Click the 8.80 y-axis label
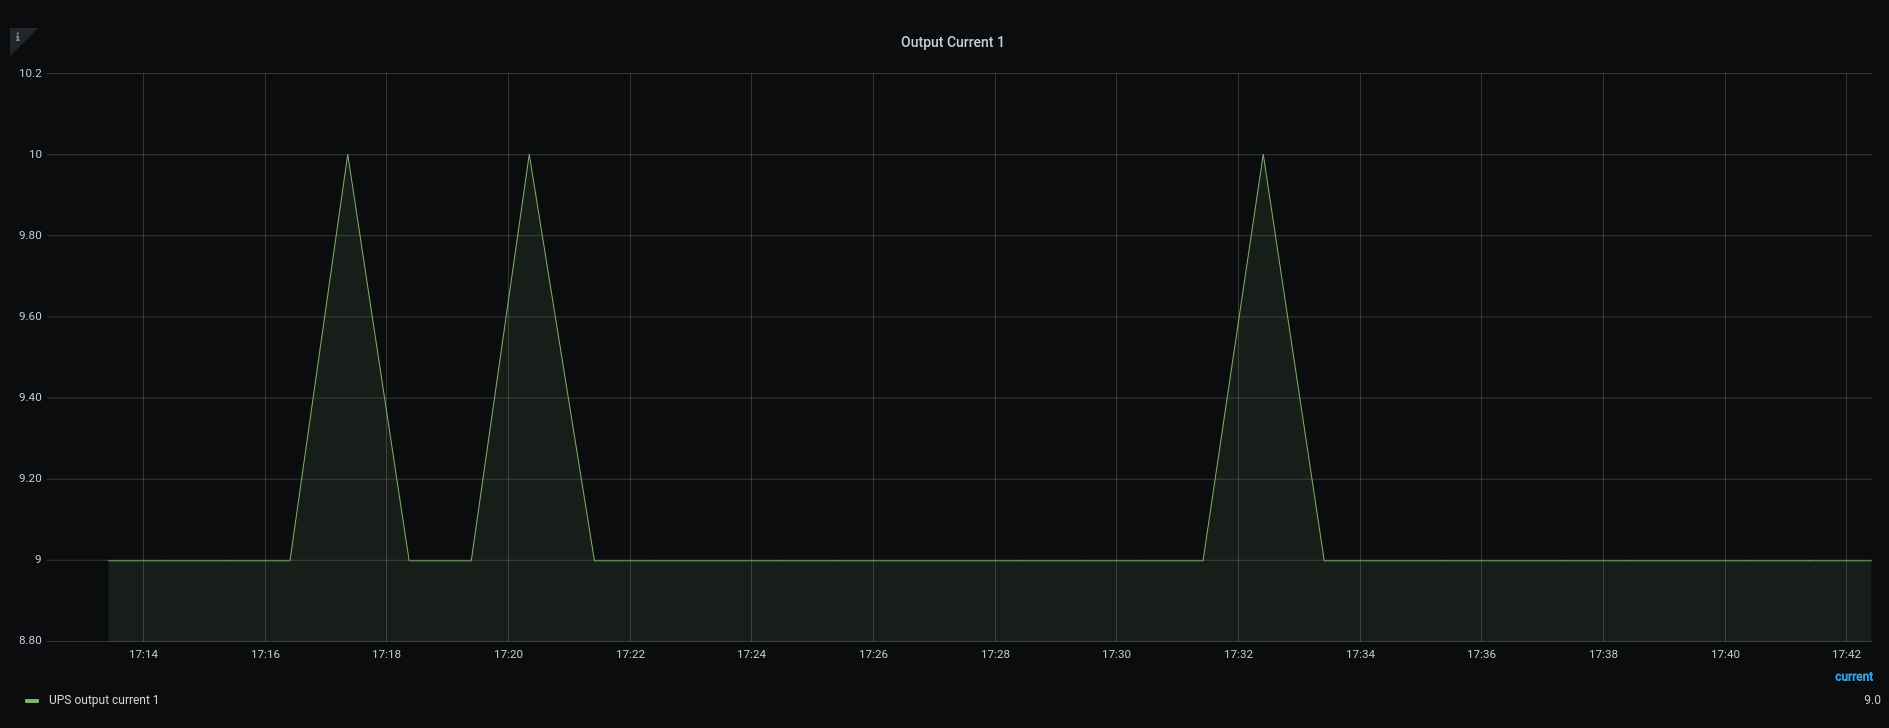 31,641
